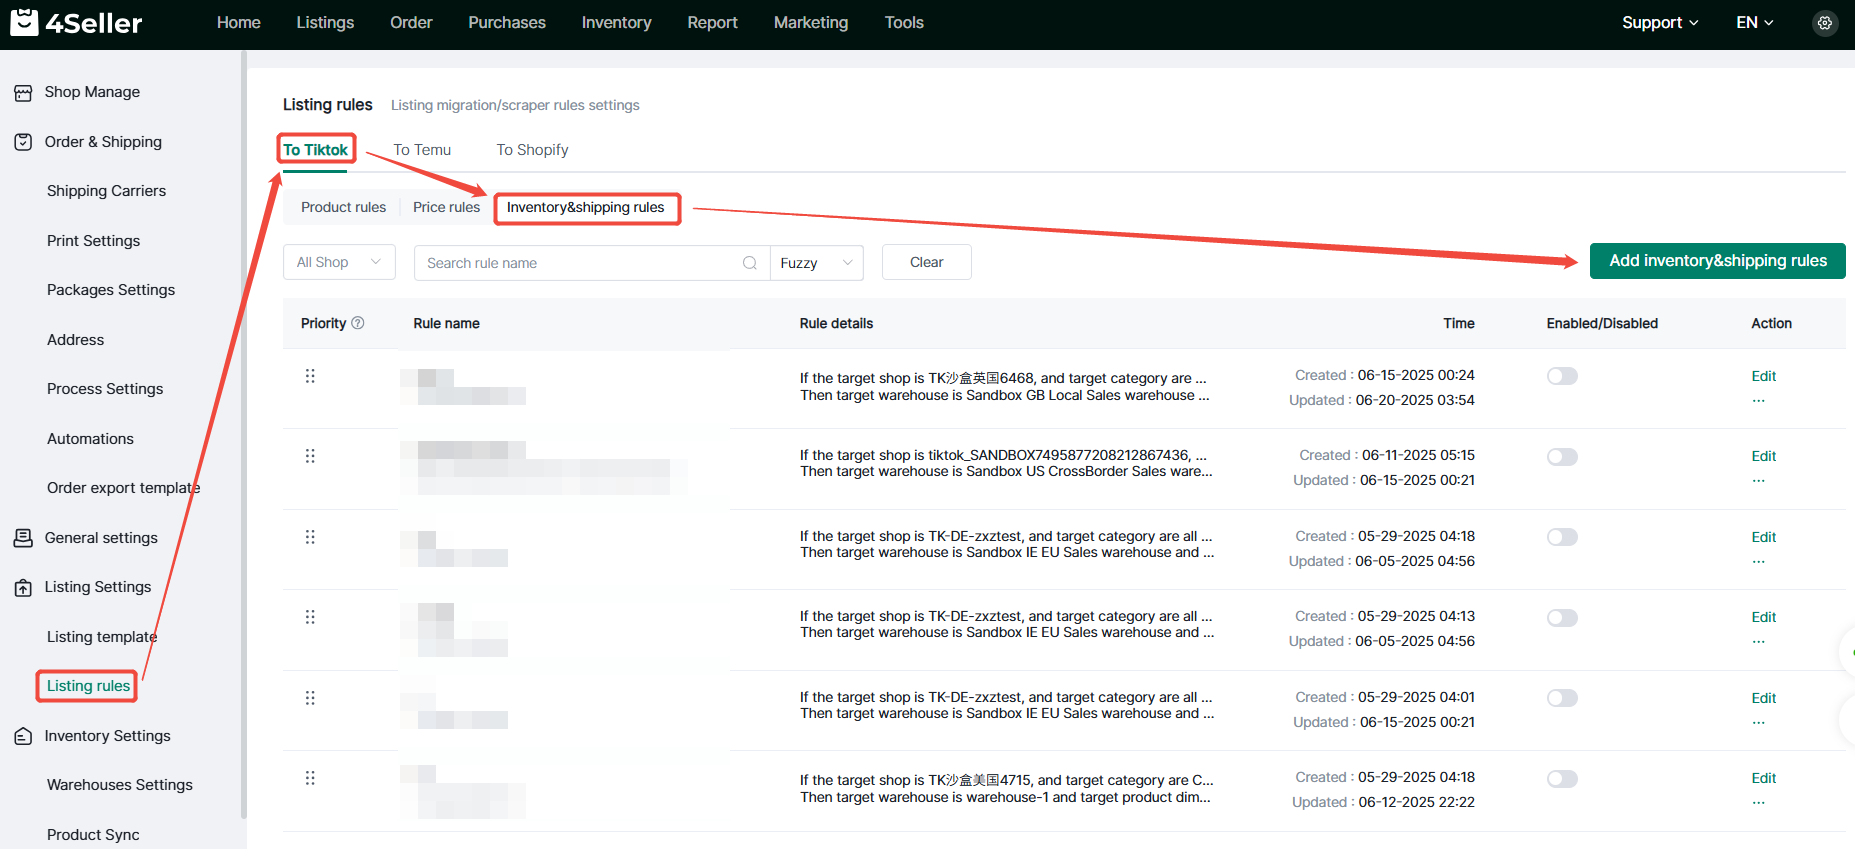Open the Report menu

pos(713,22)
